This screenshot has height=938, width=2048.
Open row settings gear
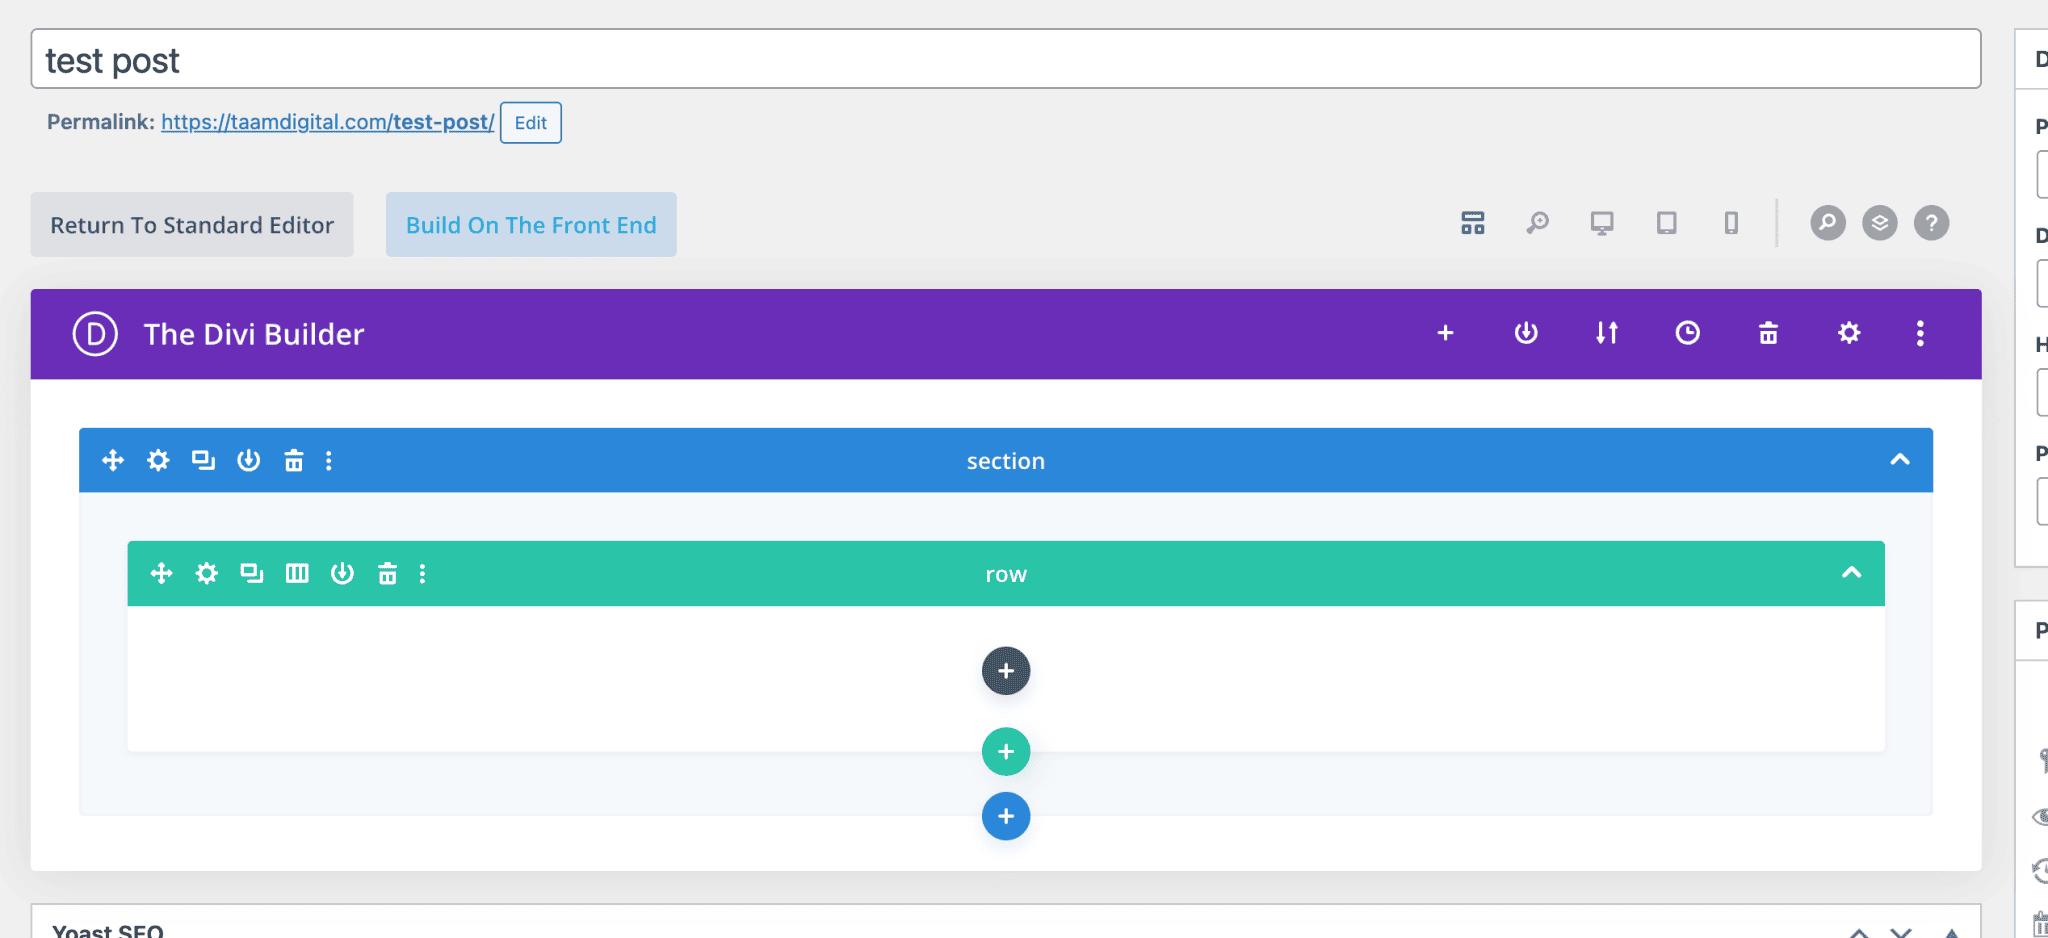point(206,573)
